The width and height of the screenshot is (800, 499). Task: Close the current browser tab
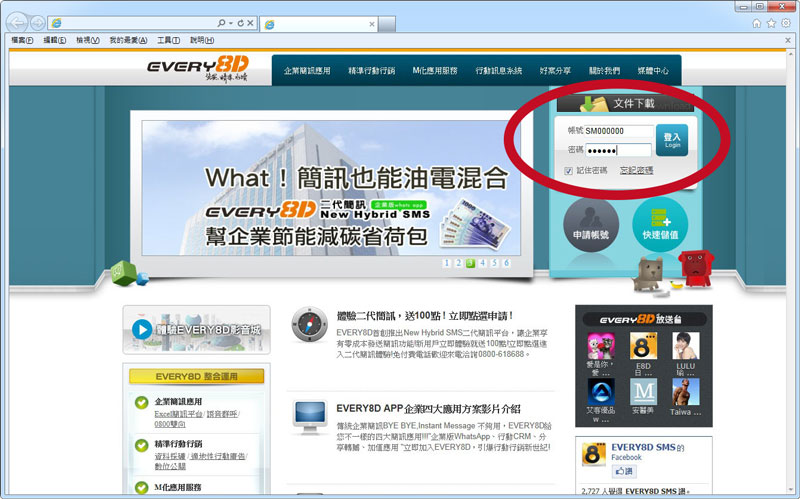click(371, 24)
